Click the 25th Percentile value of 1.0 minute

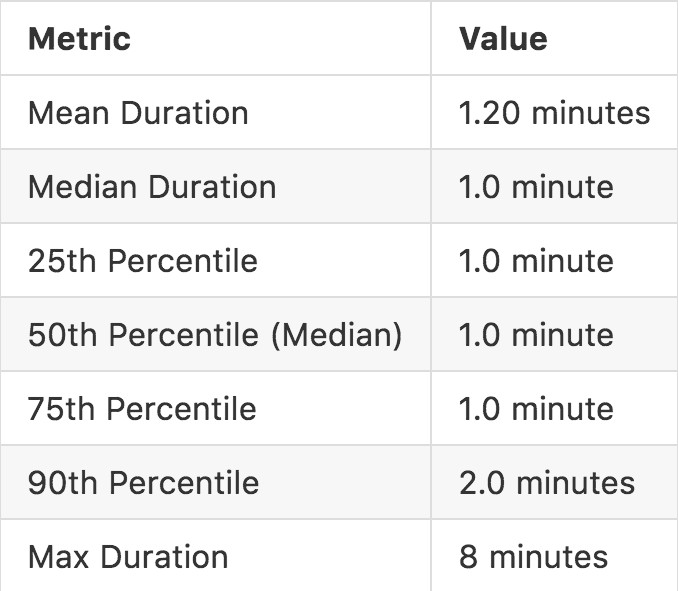pos(536,261)
